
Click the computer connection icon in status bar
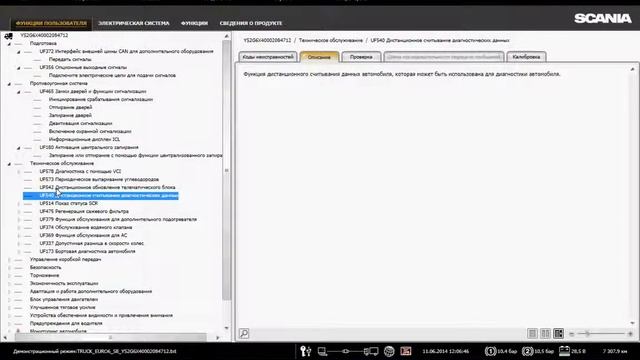pyautogui.click(x=323, y=351)
